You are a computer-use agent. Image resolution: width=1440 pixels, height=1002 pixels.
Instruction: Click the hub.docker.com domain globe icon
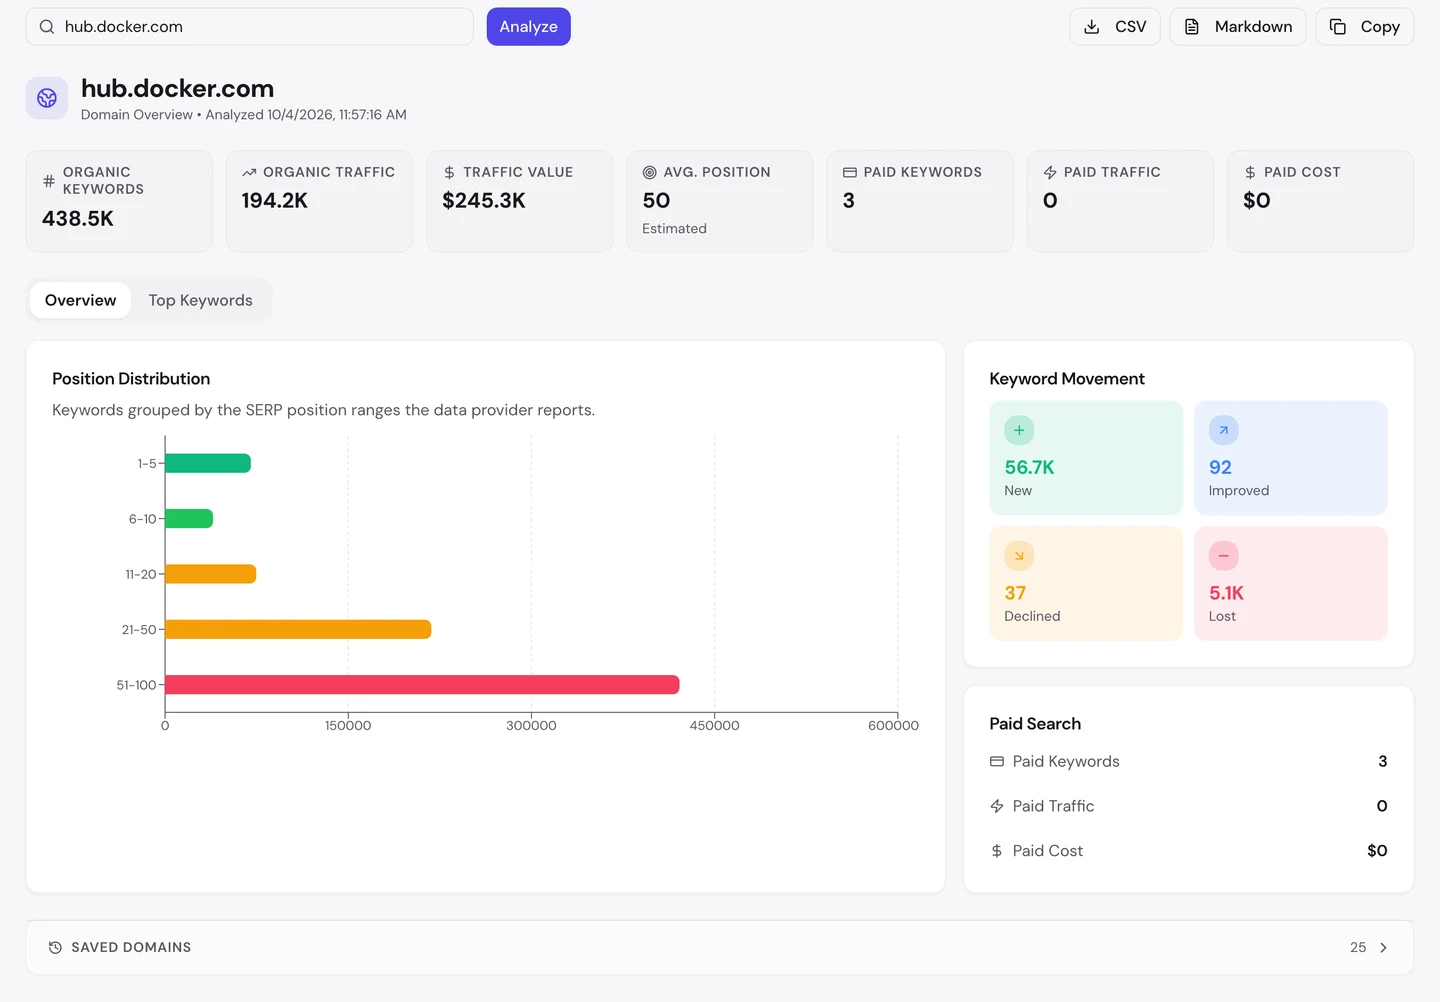tap(47, 98)
